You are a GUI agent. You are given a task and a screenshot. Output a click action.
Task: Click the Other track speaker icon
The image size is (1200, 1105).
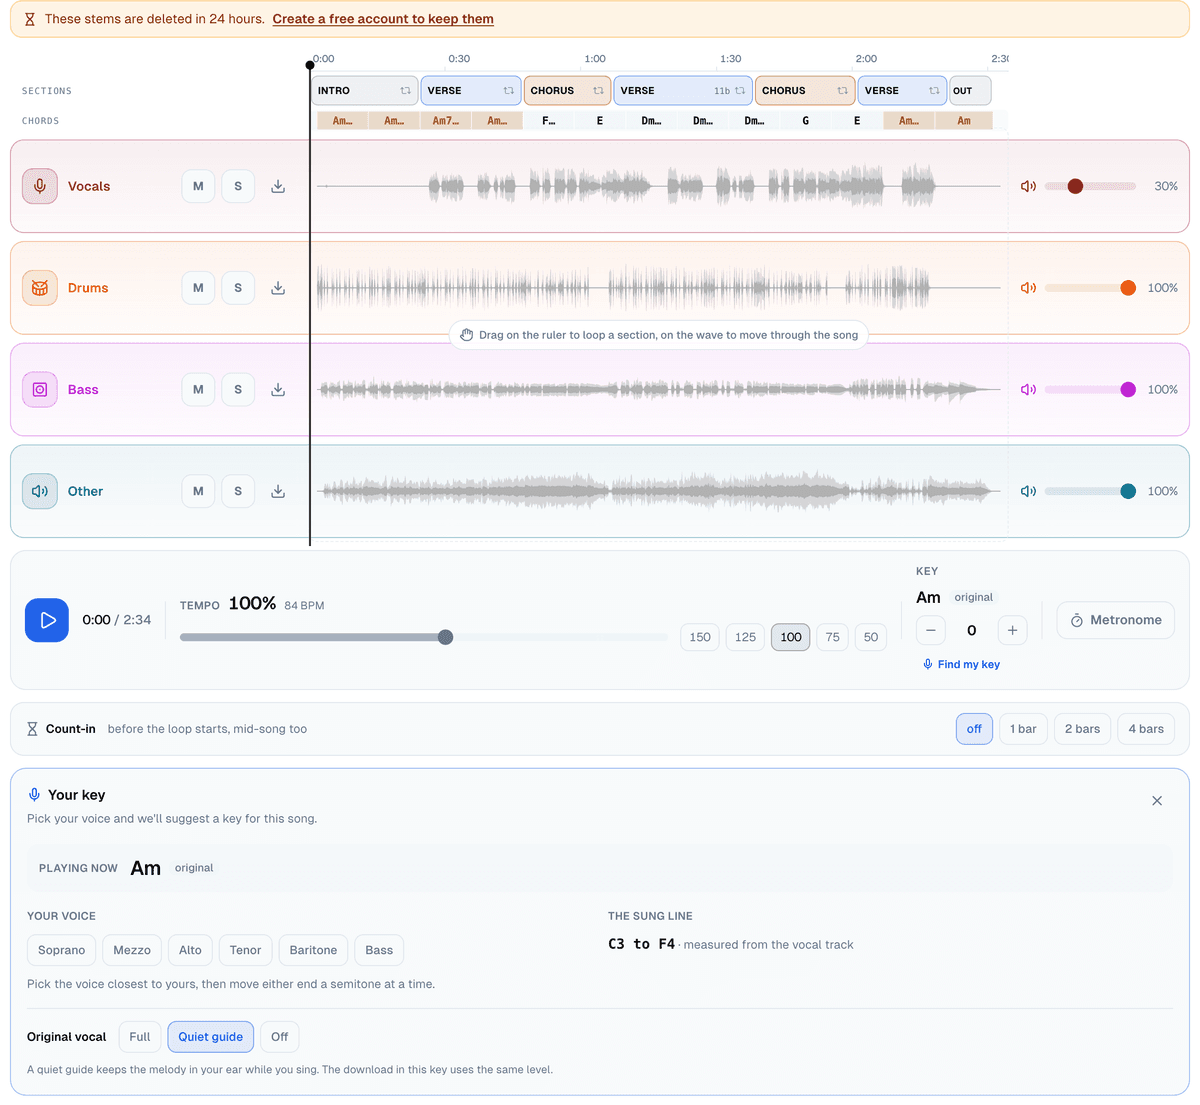coord(40,491)
